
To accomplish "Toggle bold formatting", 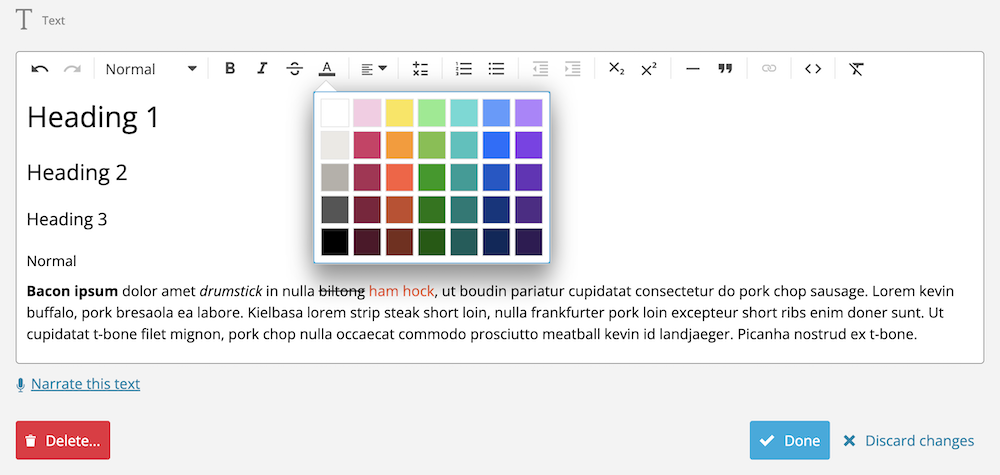I will point(230,69).
